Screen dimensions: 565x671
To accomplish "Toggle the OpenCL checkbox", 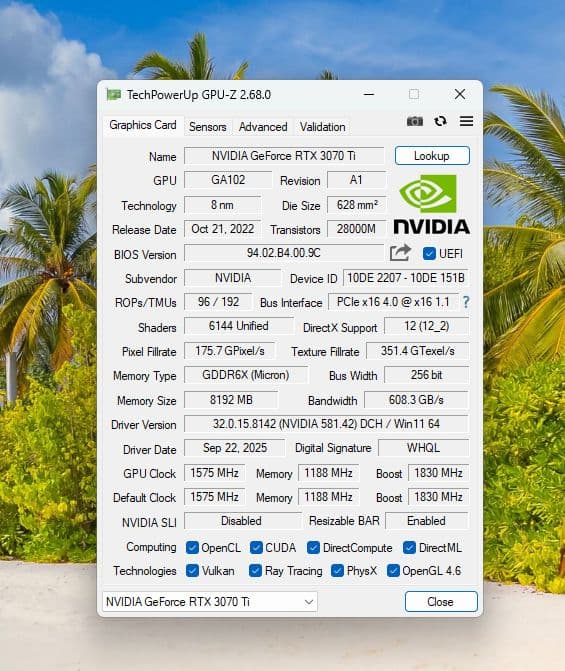I will [192, 547].
